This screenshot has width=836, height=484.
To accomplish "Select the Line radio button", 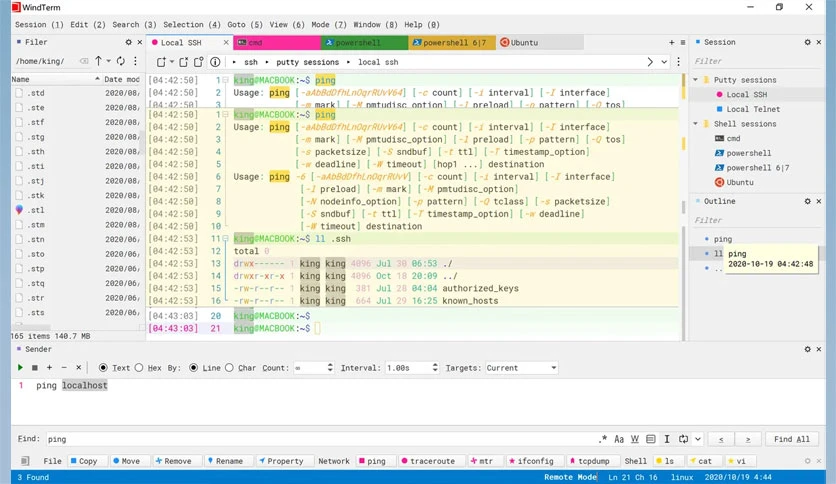I will tap(194, 368).
